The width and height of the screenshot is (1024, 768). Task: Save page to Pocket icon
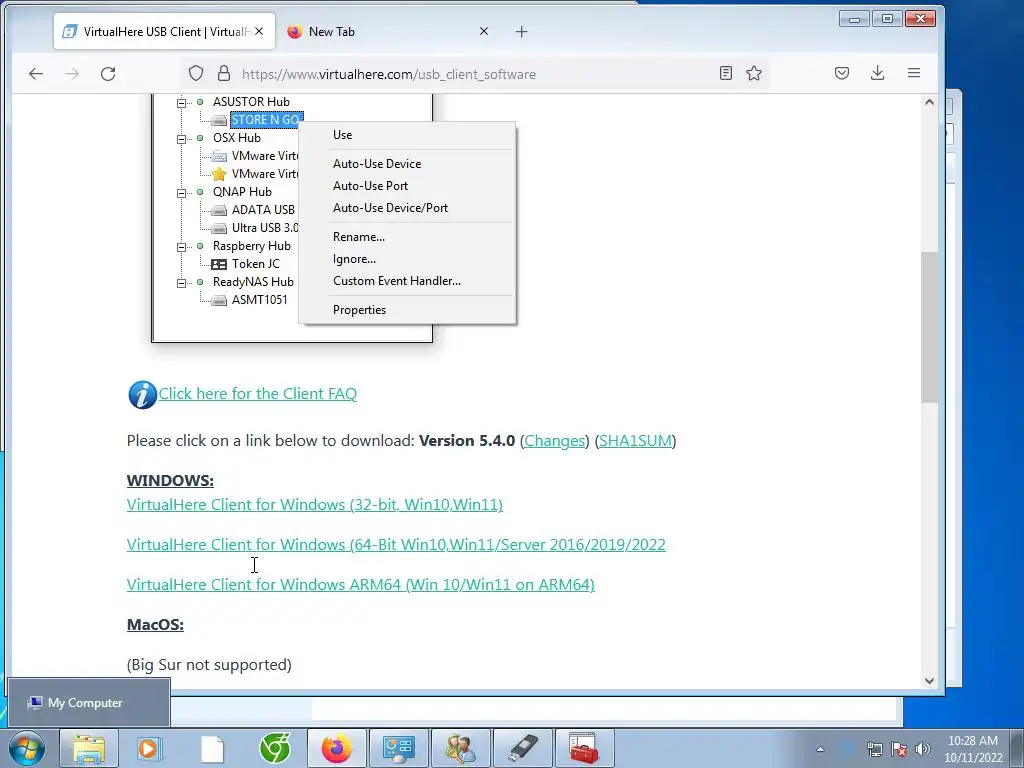point(842,73)
